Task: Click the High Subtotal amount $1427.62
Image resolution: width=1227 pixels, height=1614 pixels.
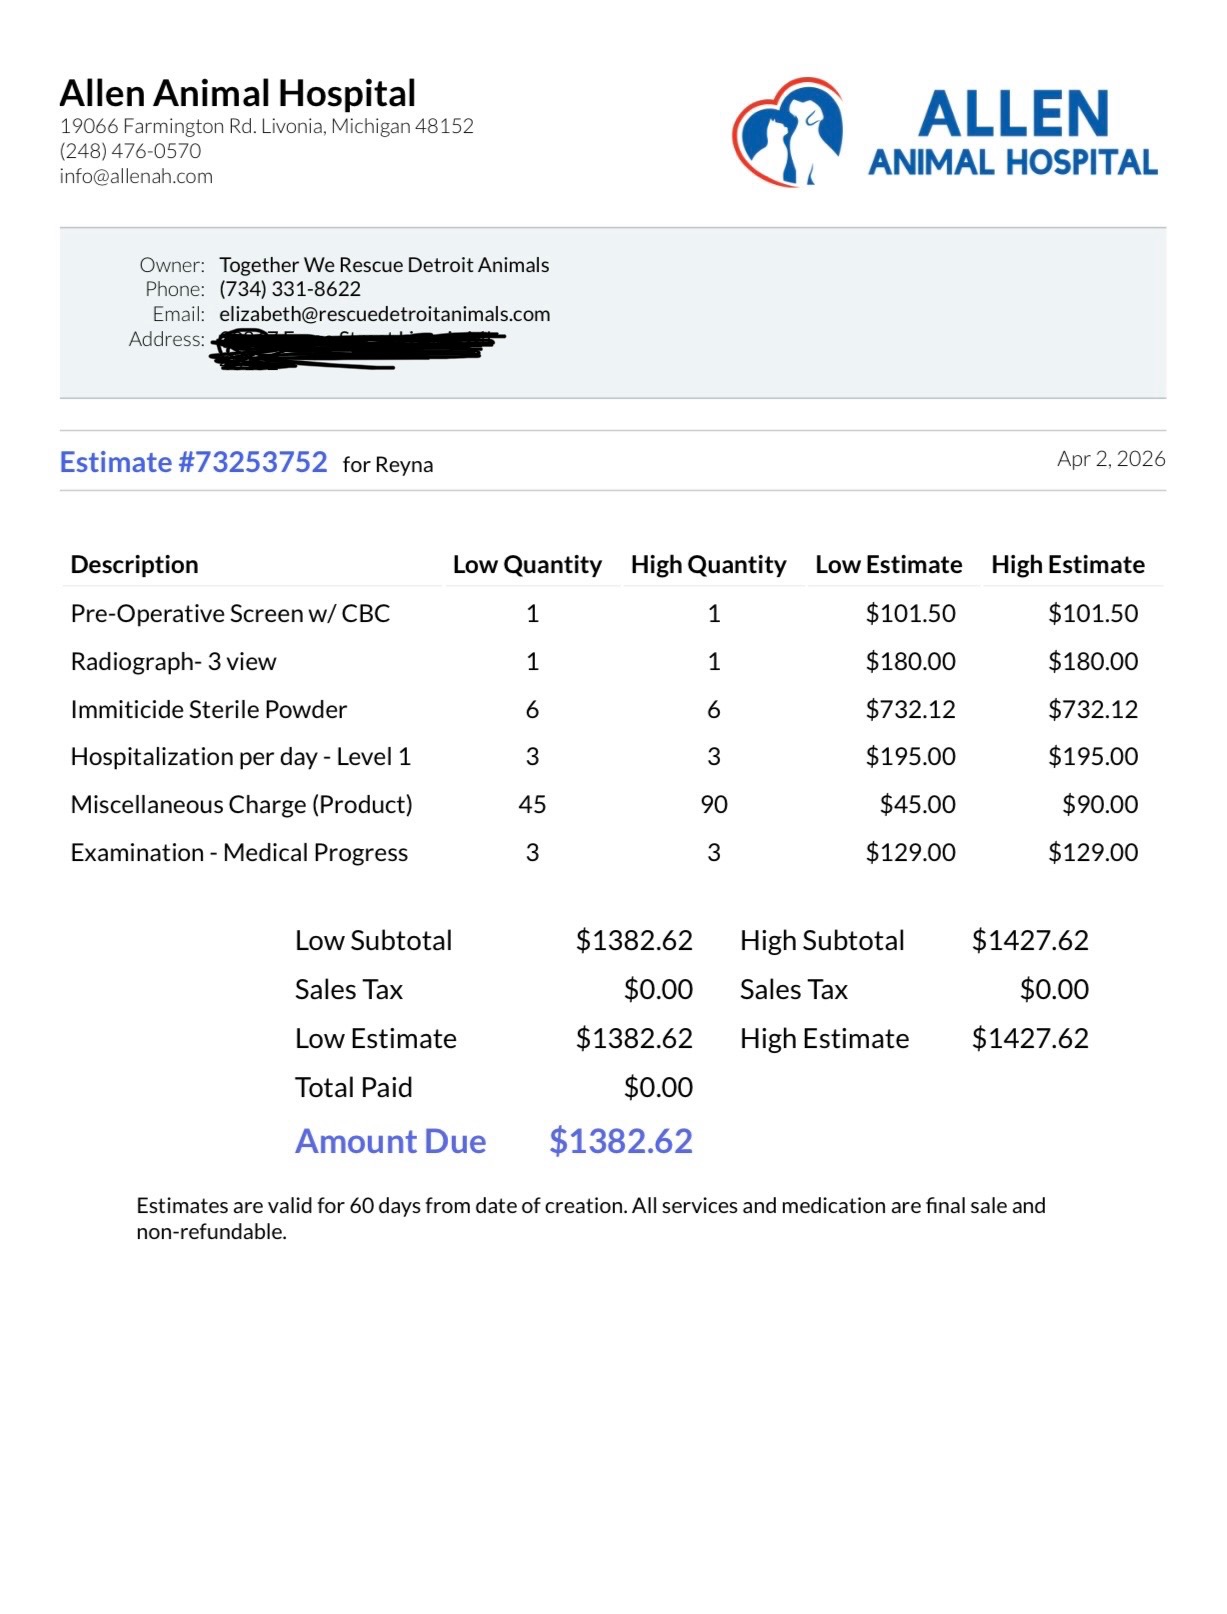Action: pyautogui.click(x=1029, y=941)
